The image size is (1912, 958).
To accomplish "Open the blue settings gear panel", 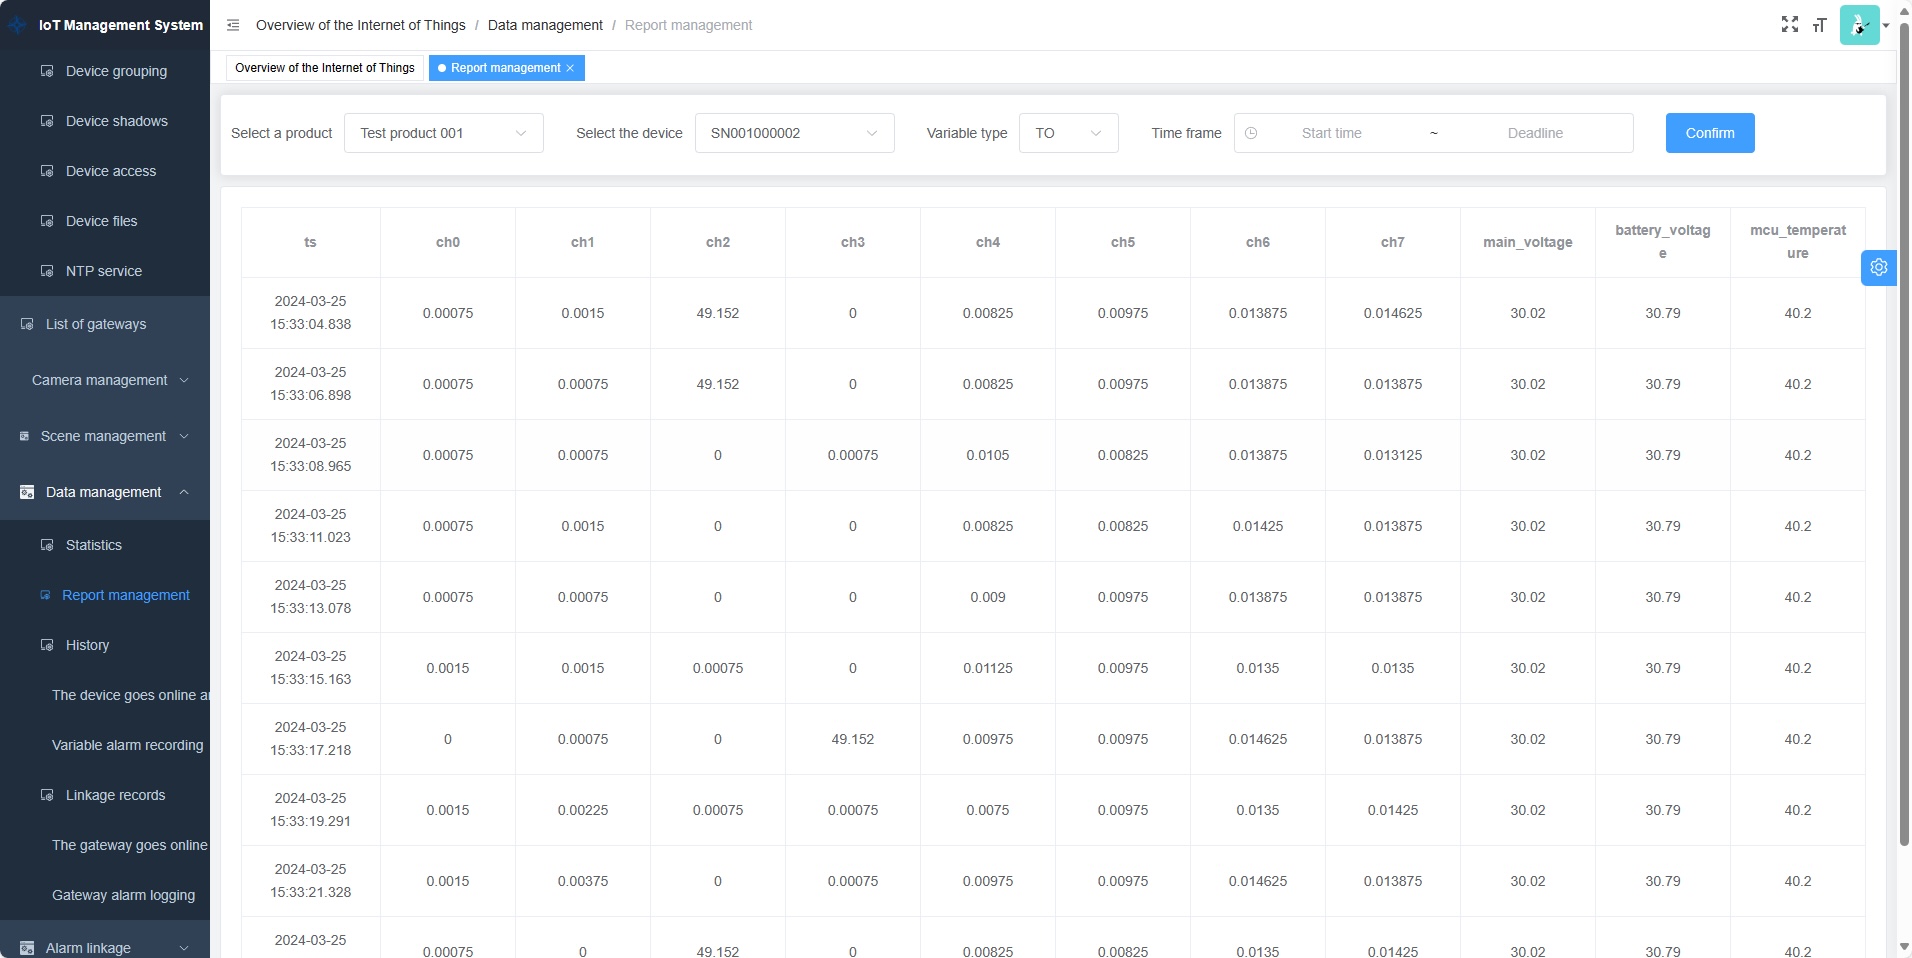I will (1878, 268).
